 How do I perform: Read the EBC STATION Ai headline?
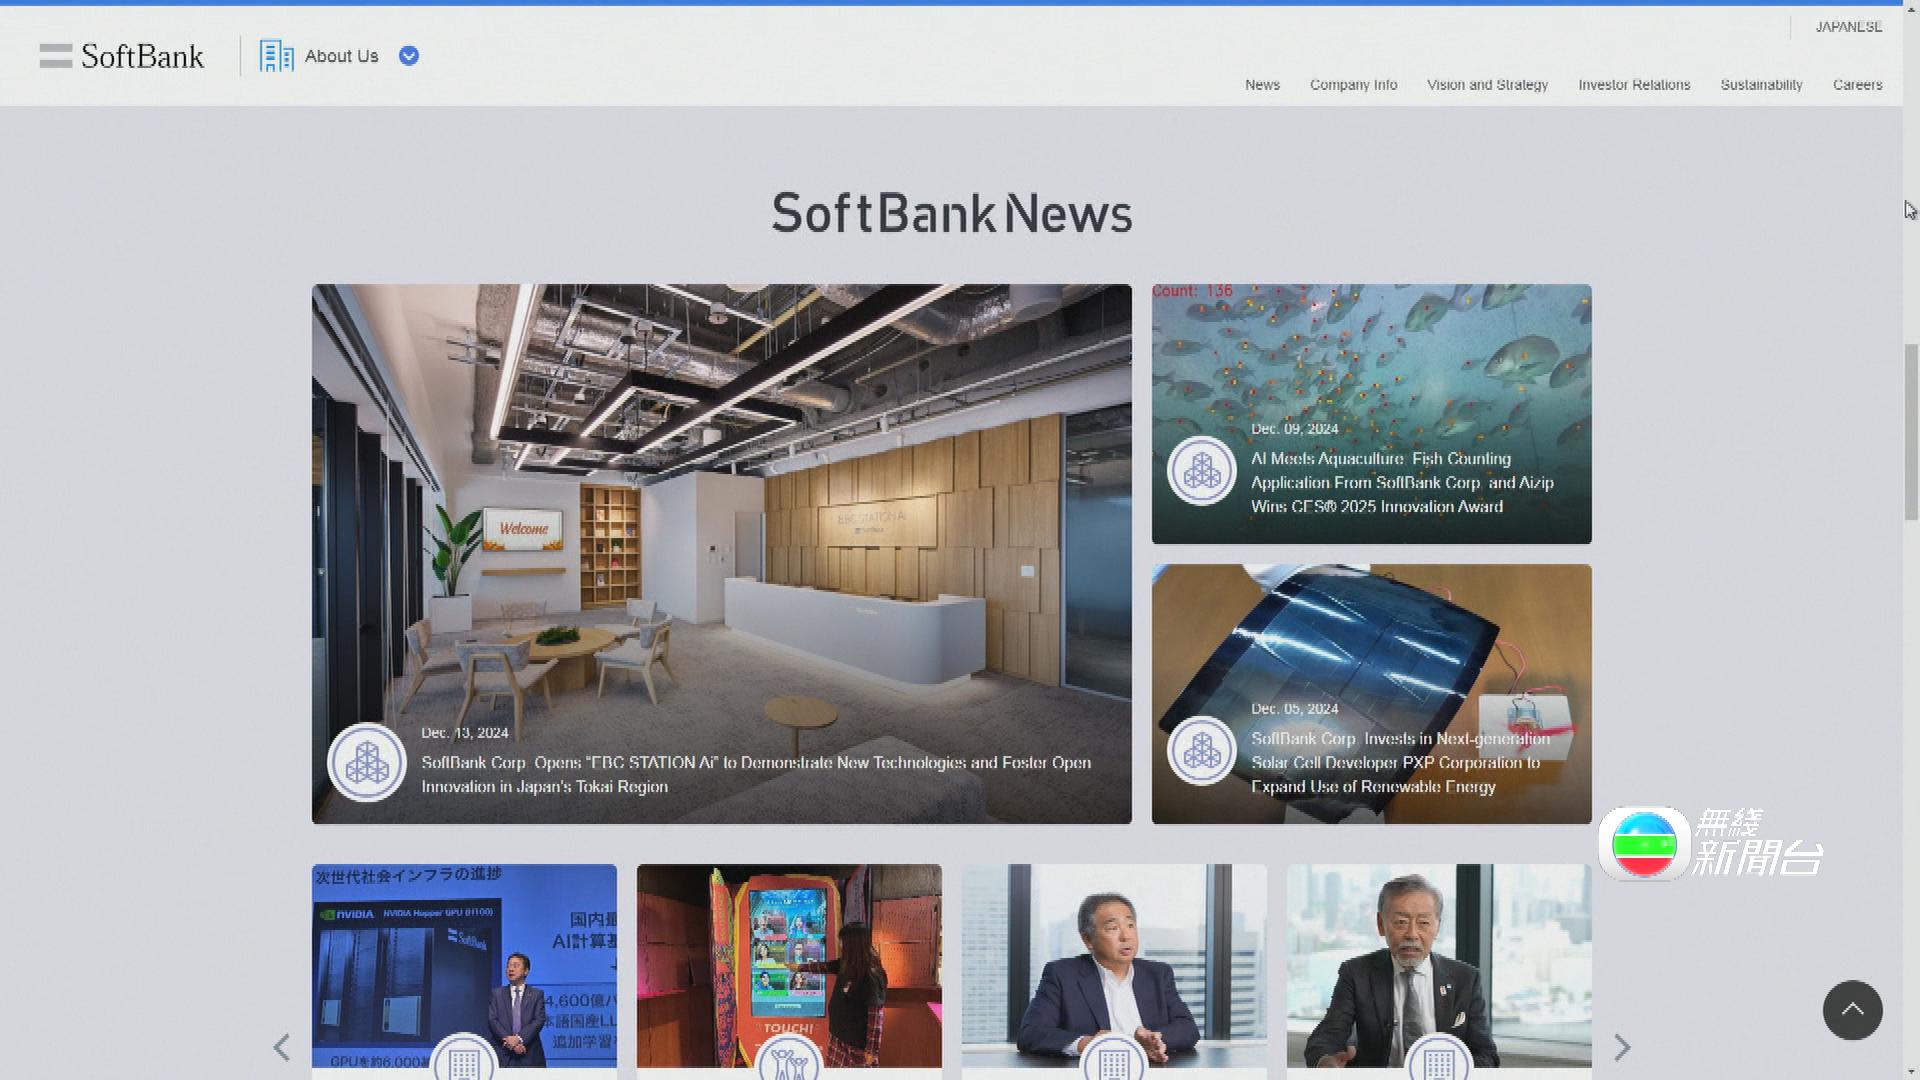pyautogui.click(x=756, y=775)
